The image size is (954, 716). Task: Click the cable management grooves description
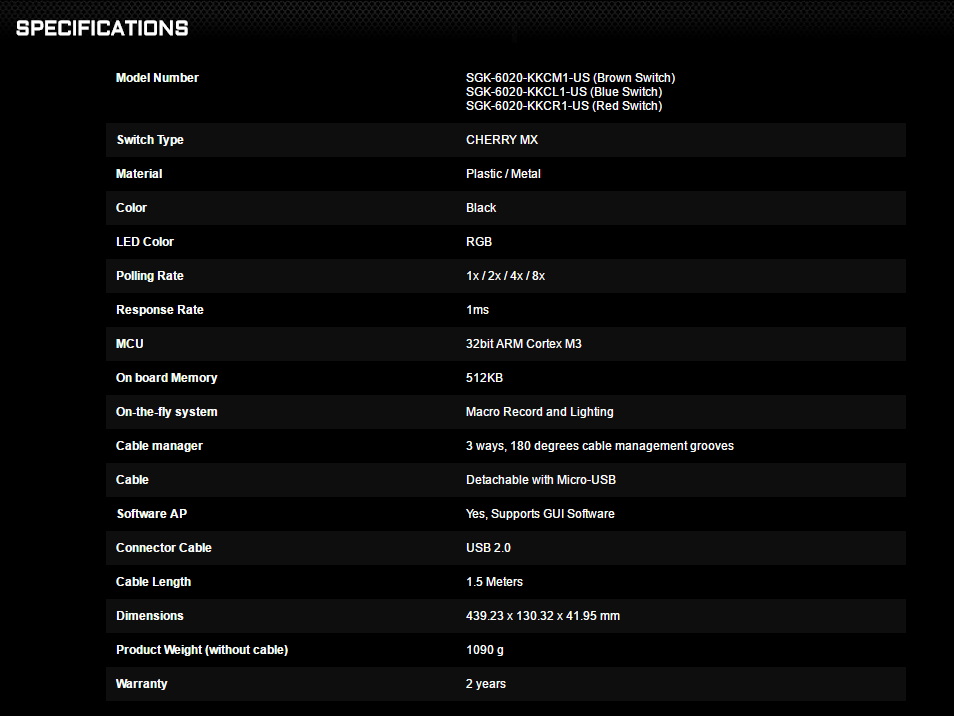tap(599, 447)
